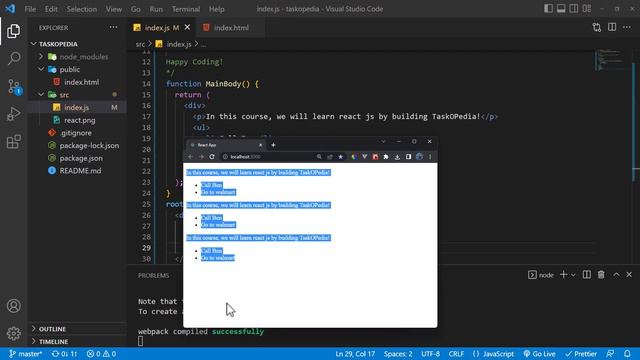Collapse the TASKOPEDIA folder section

point(78,44)
